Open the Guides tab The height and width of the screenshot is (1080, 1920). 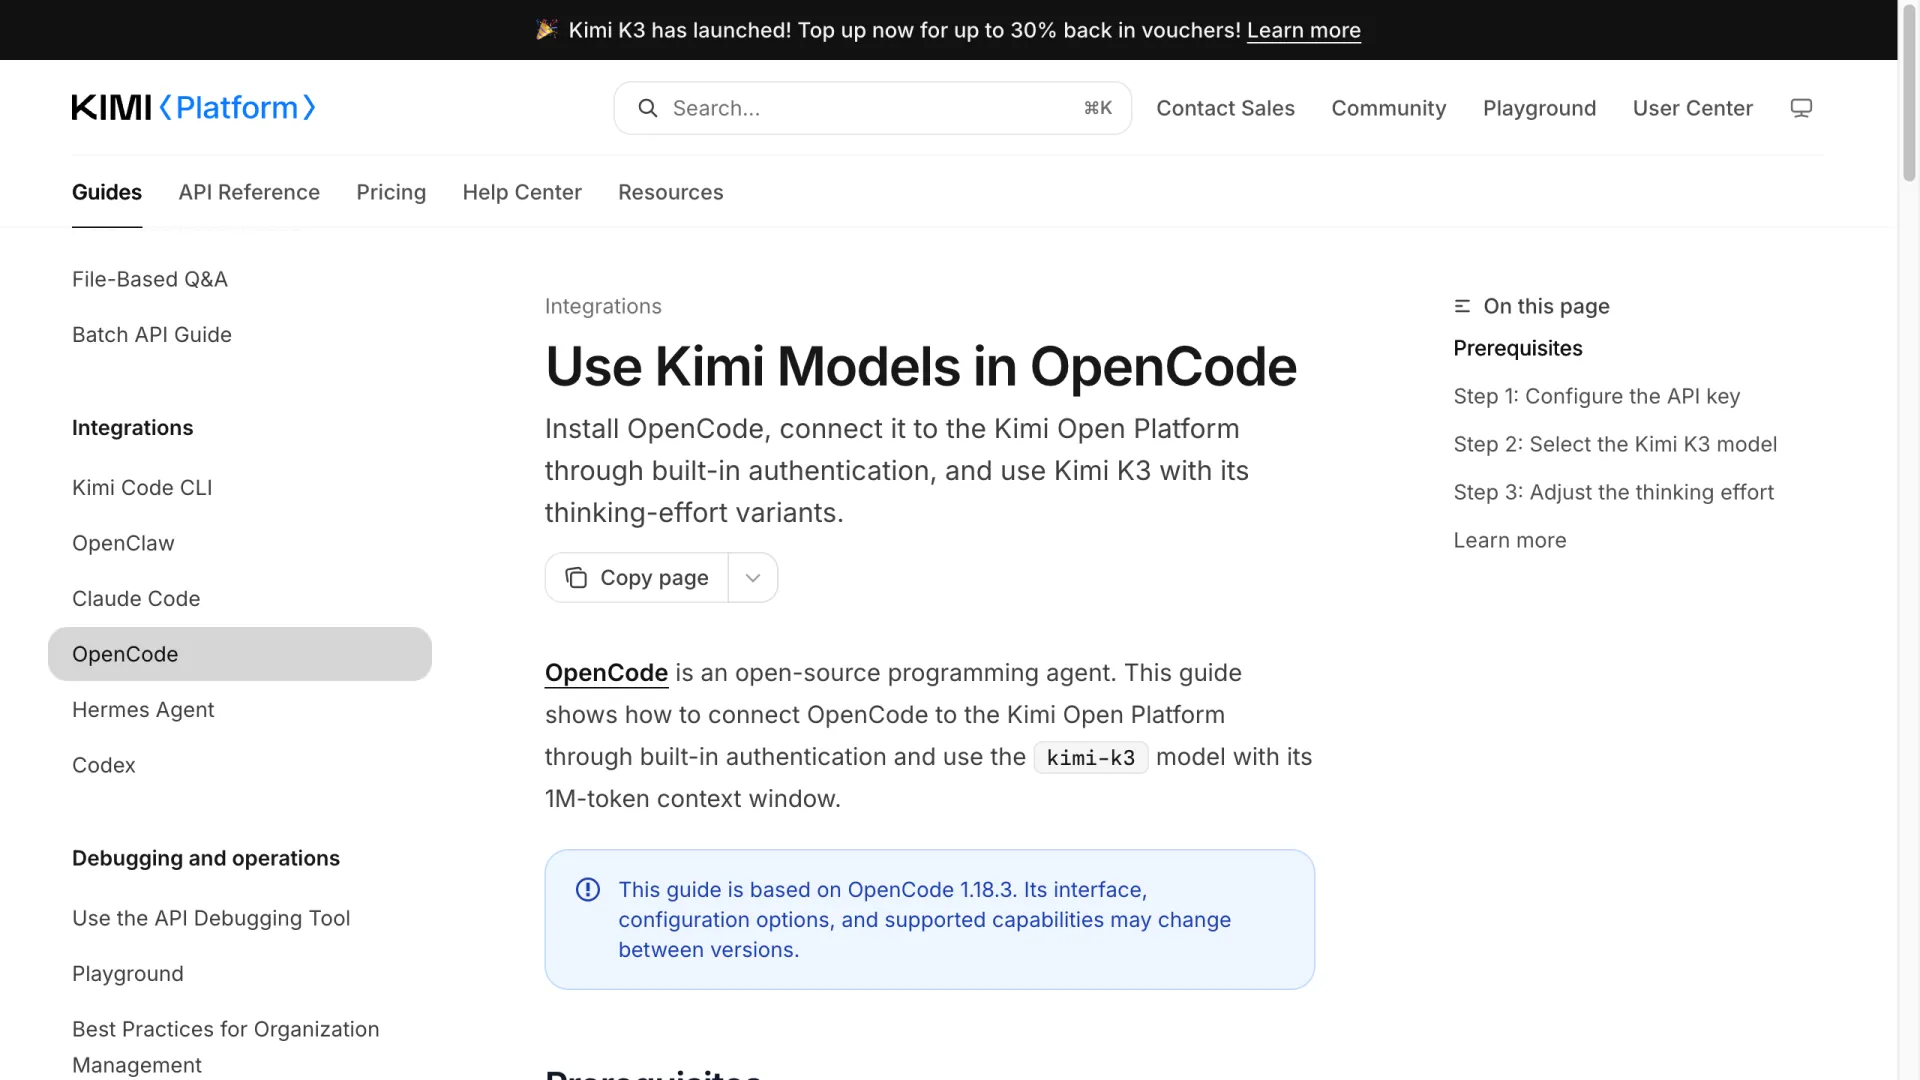click(x=107, y=192)
